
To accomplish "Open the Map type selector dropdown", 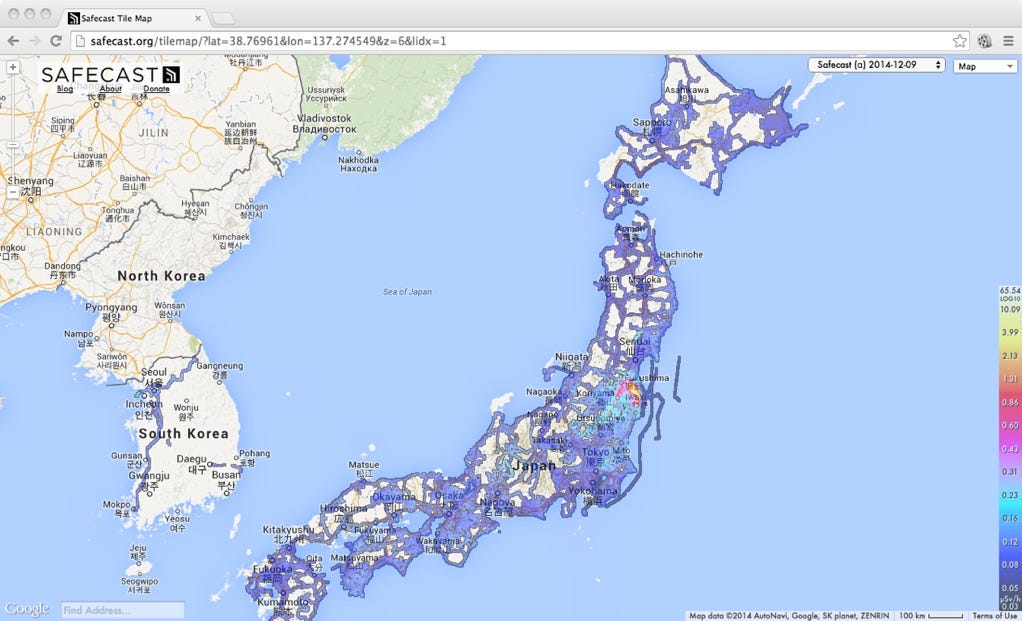I will pos(984,64).
